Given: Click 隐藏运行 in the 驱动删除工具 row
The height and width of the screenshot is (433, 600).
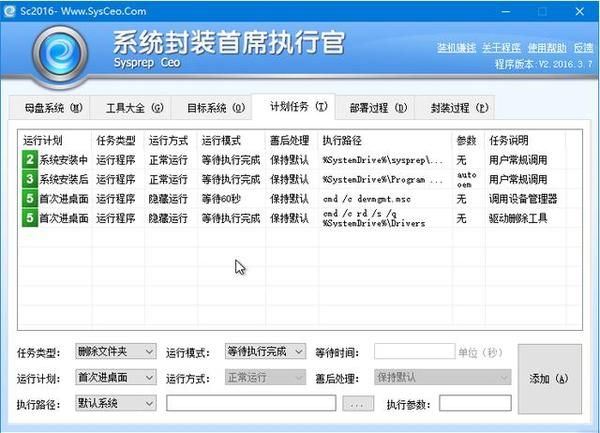Looking at the screenshot, I should click(x=168, y=218).
